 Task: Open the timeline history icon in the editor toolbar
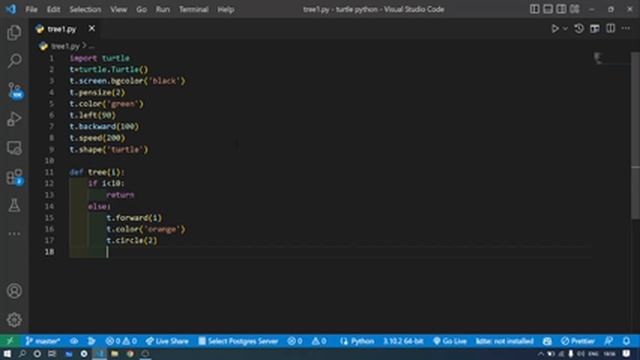pos(579,29)
